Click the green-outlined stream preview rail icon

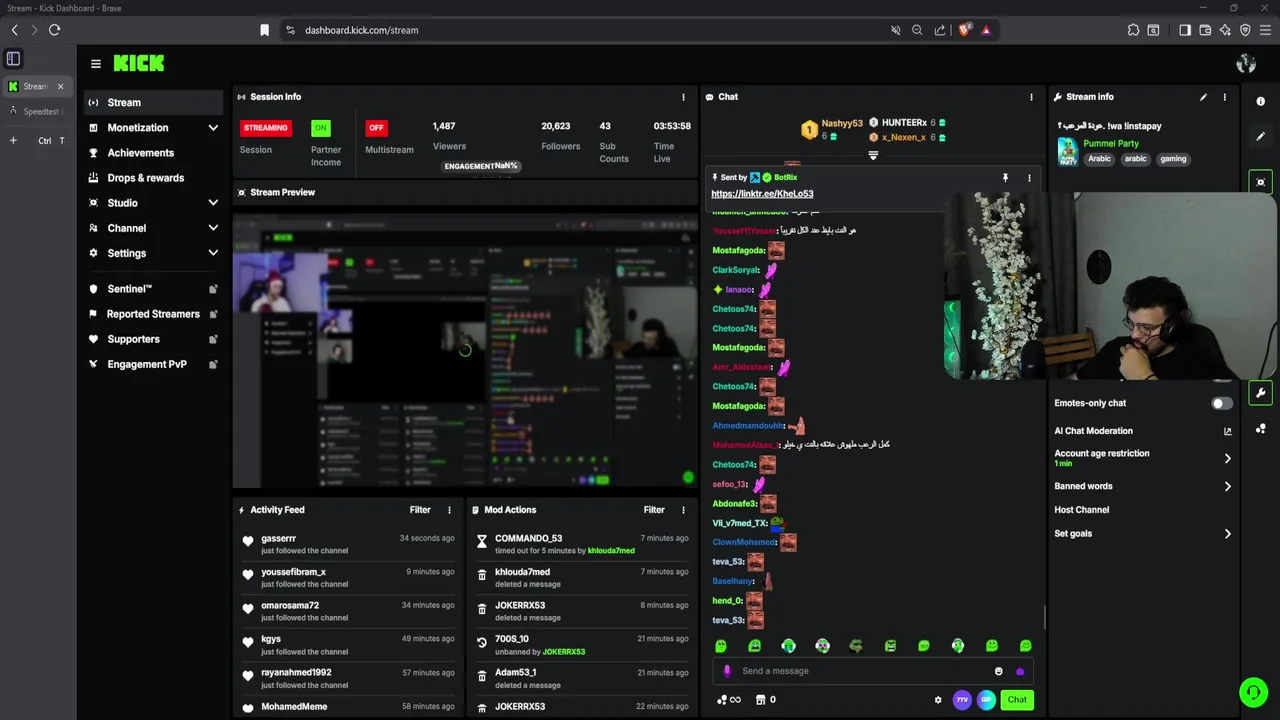1260,182
